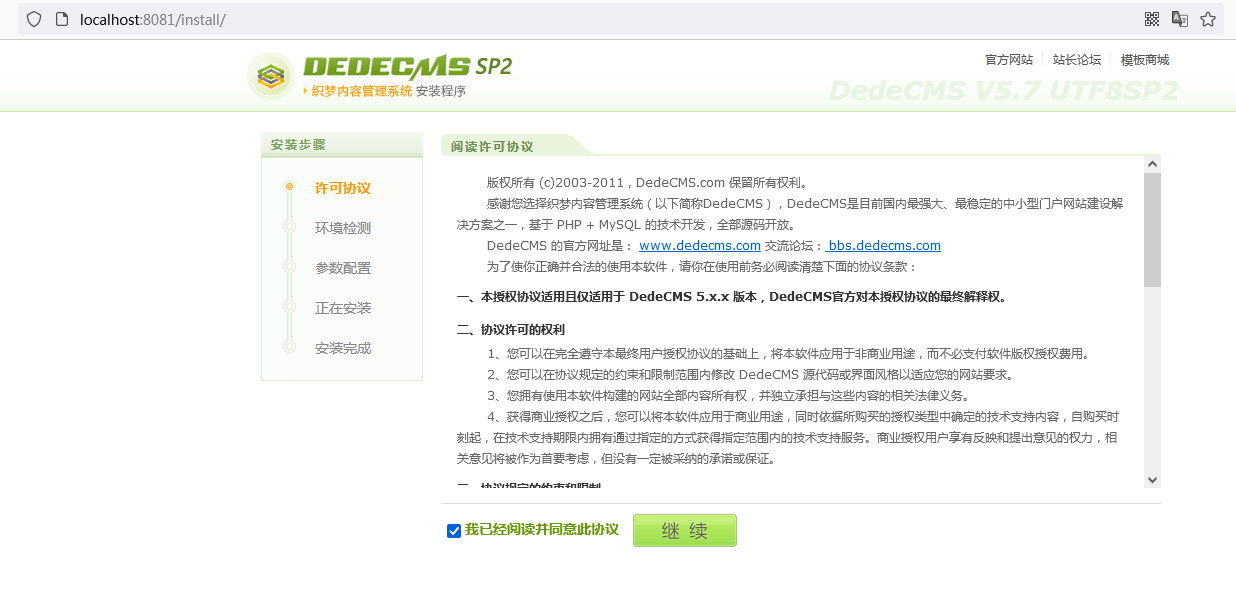Click the 版权所有 (c)2003-2011 copyright line
The image size is (1236, 598).
647,183
